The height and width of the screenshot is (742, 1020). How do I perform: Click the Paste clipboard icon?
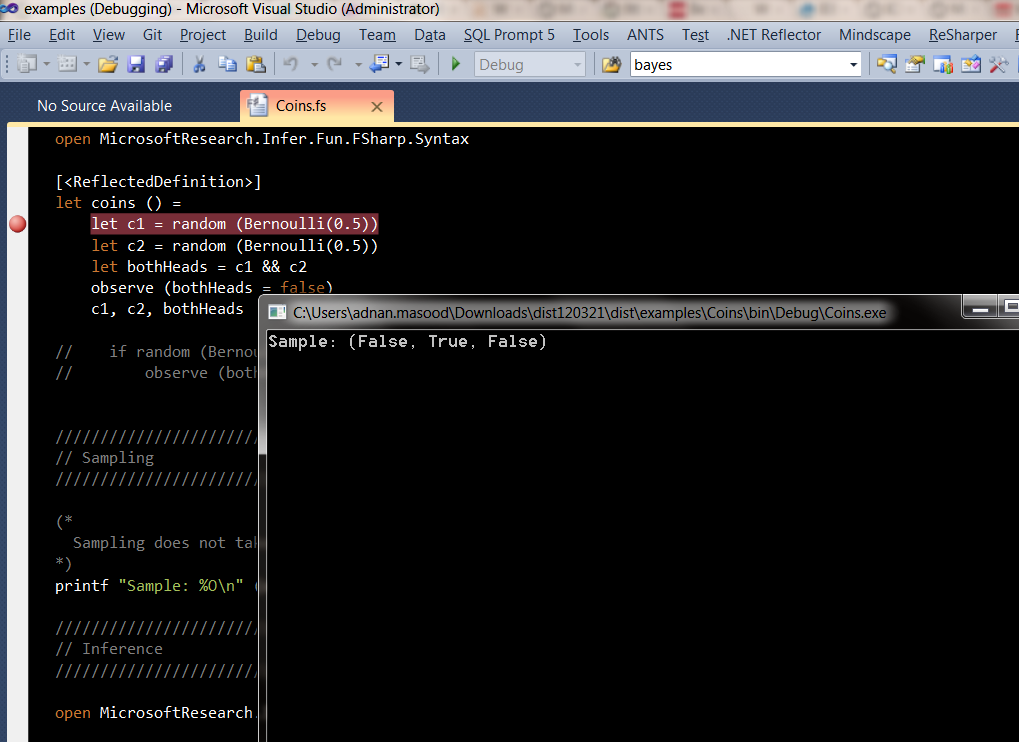point(256,64)
